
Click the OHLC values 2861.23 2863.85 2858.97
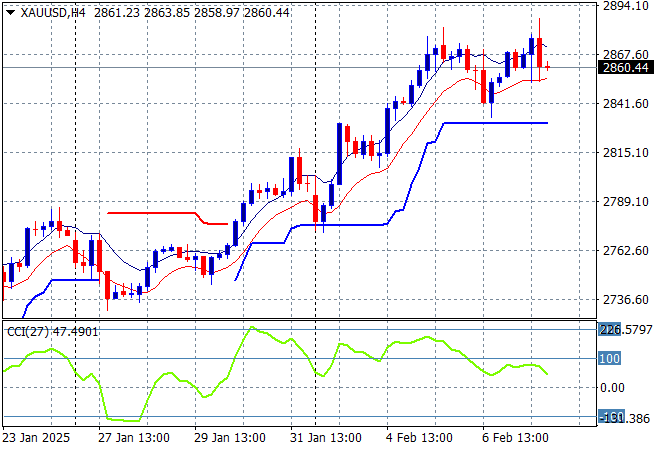(167, 13)
